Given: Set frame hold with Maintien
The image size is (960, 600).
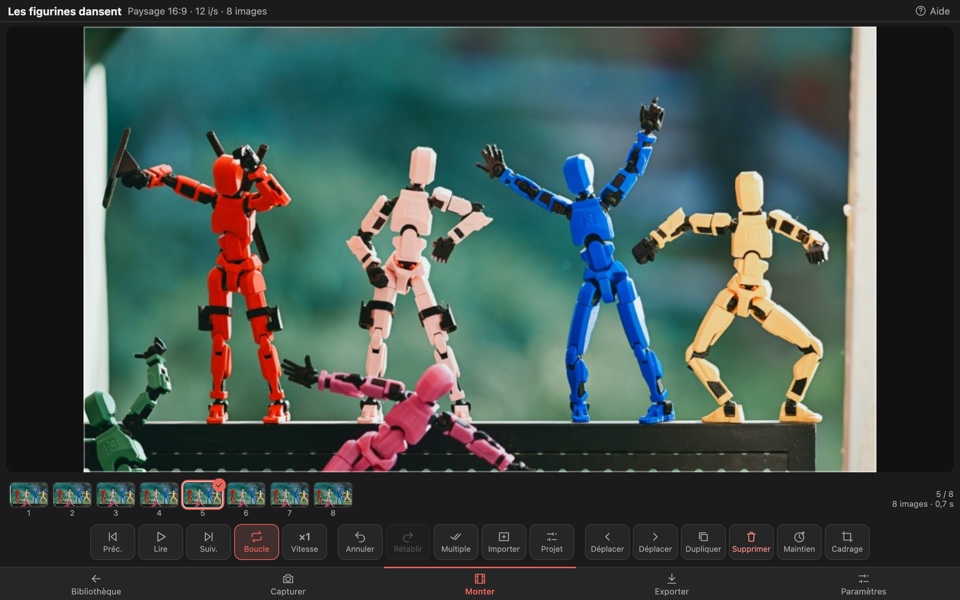Looking at the screenshot, I should tap(799, 542).
